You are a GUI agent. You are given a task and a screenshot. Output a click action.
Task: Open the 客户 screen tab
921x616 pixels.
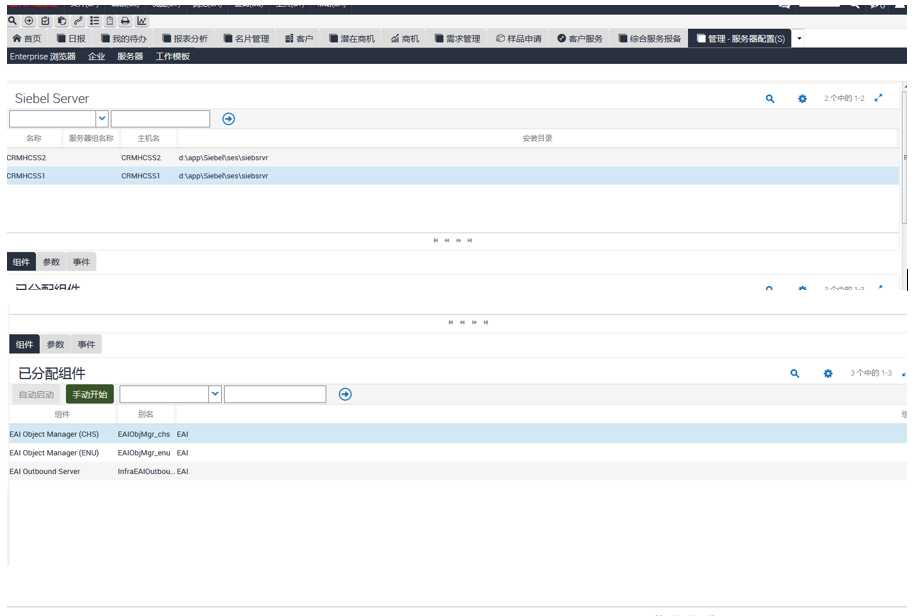tap(299, 38)
